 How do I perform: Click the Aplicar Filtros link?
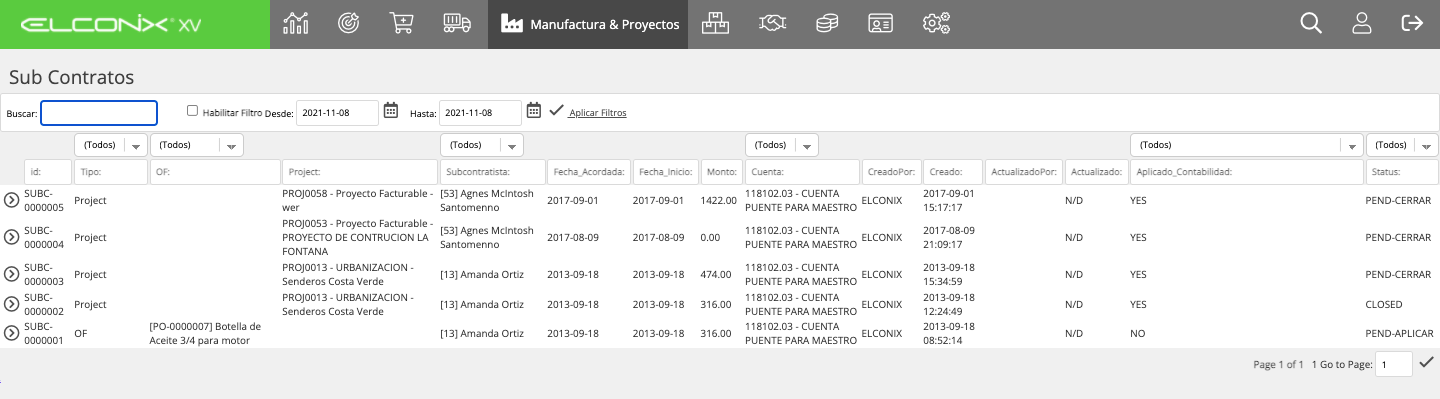coord(598,113)
